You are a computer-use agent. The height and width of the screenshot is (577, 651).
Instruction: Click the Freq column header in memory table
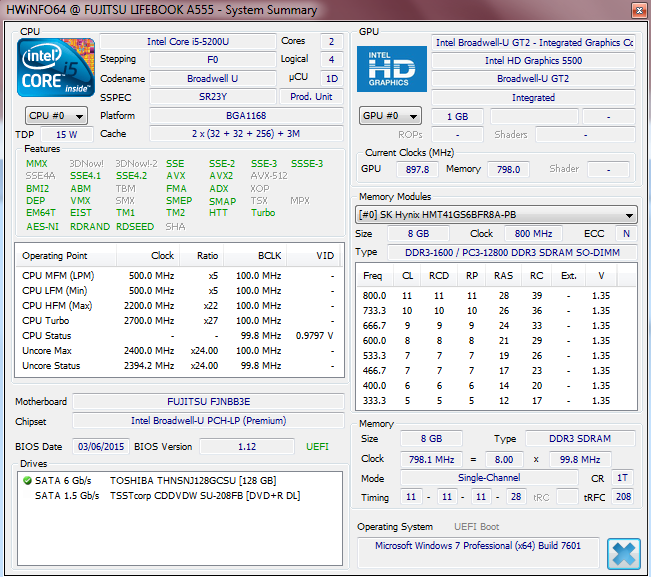pyautogui.click(x=373, y=276)
